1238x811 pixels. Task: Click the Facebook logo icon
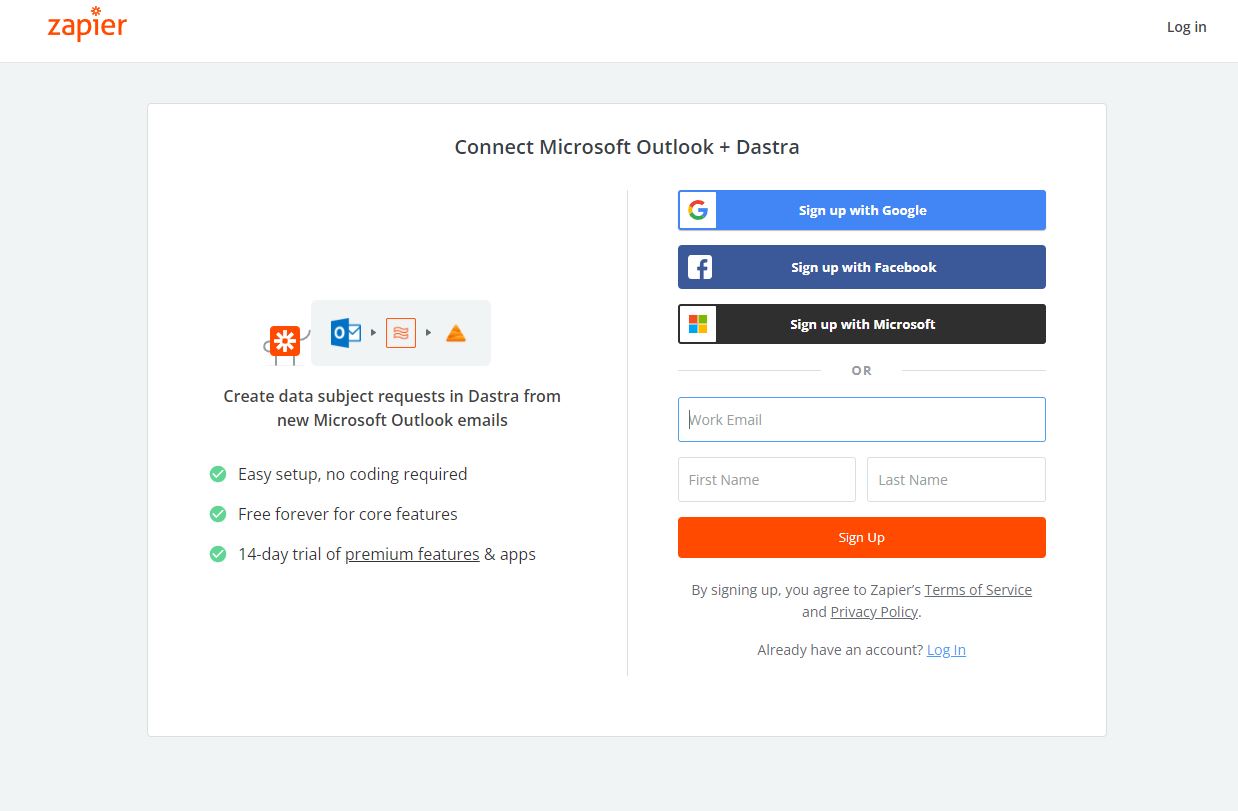699,267
